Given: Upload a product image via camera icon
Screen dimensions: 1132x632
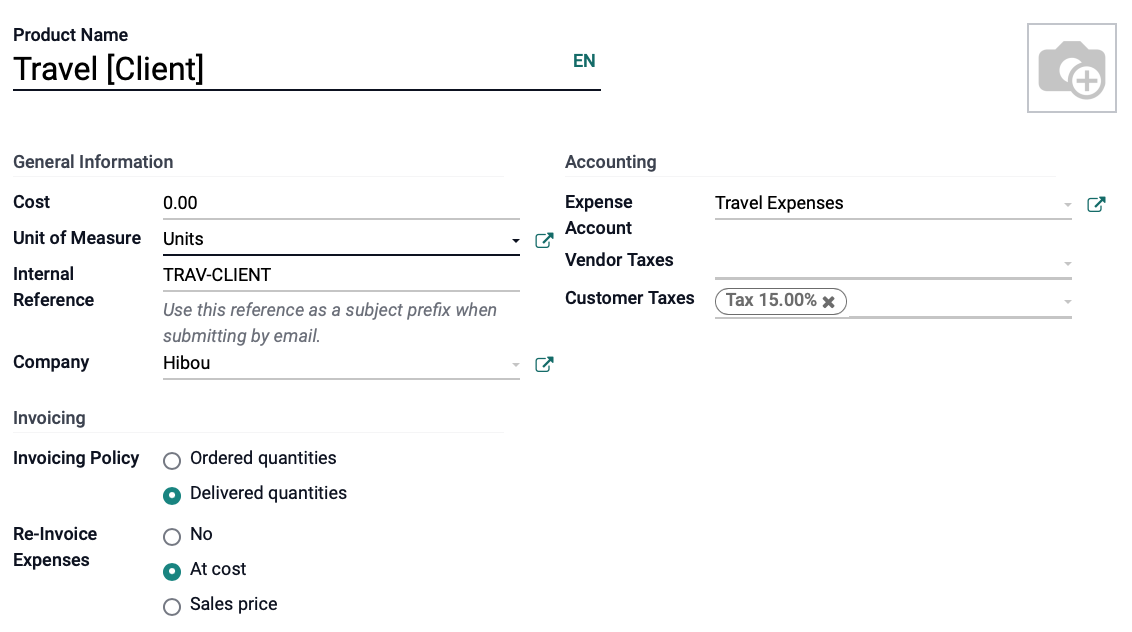Looking at the screenshot, I should point(1071,68).
